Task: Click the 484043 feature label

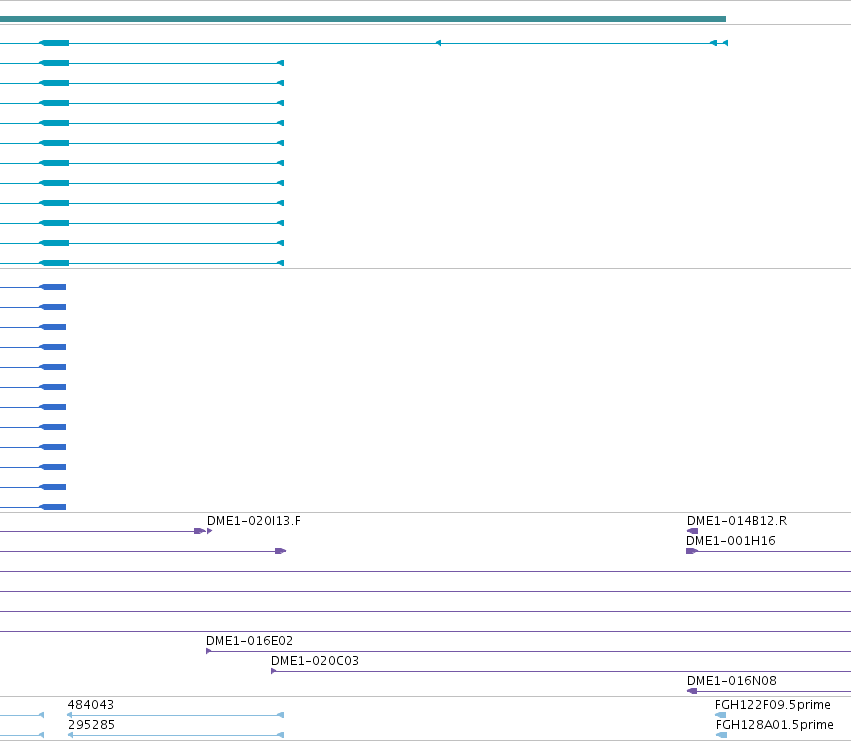Action: tap(91, 705)
